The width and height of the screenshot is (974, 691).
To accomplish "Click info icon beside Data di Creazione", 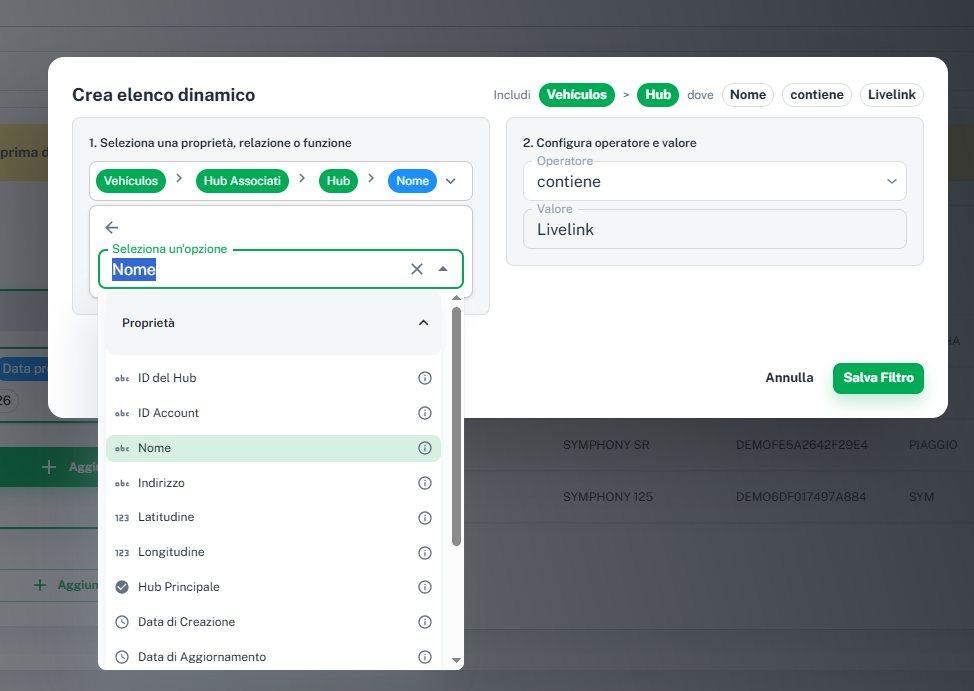I will tap(424, 622).
